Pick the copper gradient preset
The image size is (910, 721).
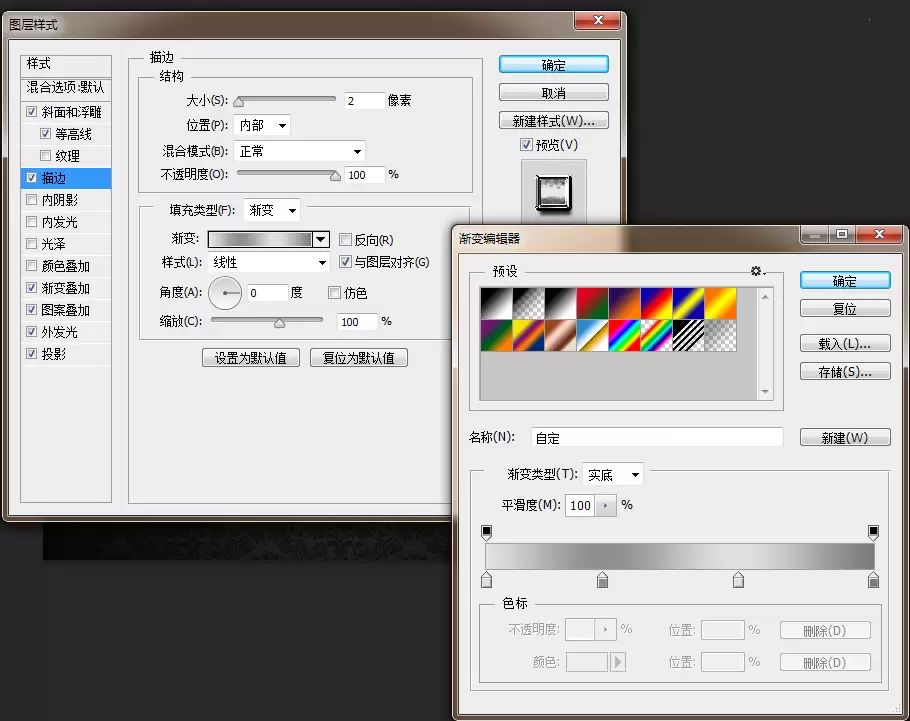(x=561, y=336)
